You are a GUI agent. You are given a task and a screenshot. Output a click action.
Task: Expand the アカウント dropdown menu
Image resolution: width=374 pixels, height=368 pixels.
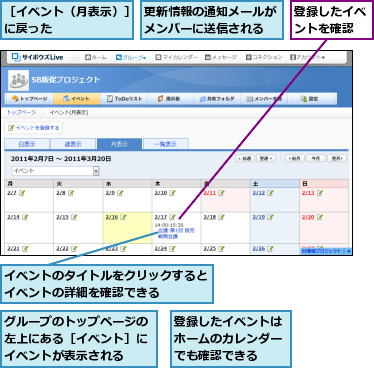point(307,57)
